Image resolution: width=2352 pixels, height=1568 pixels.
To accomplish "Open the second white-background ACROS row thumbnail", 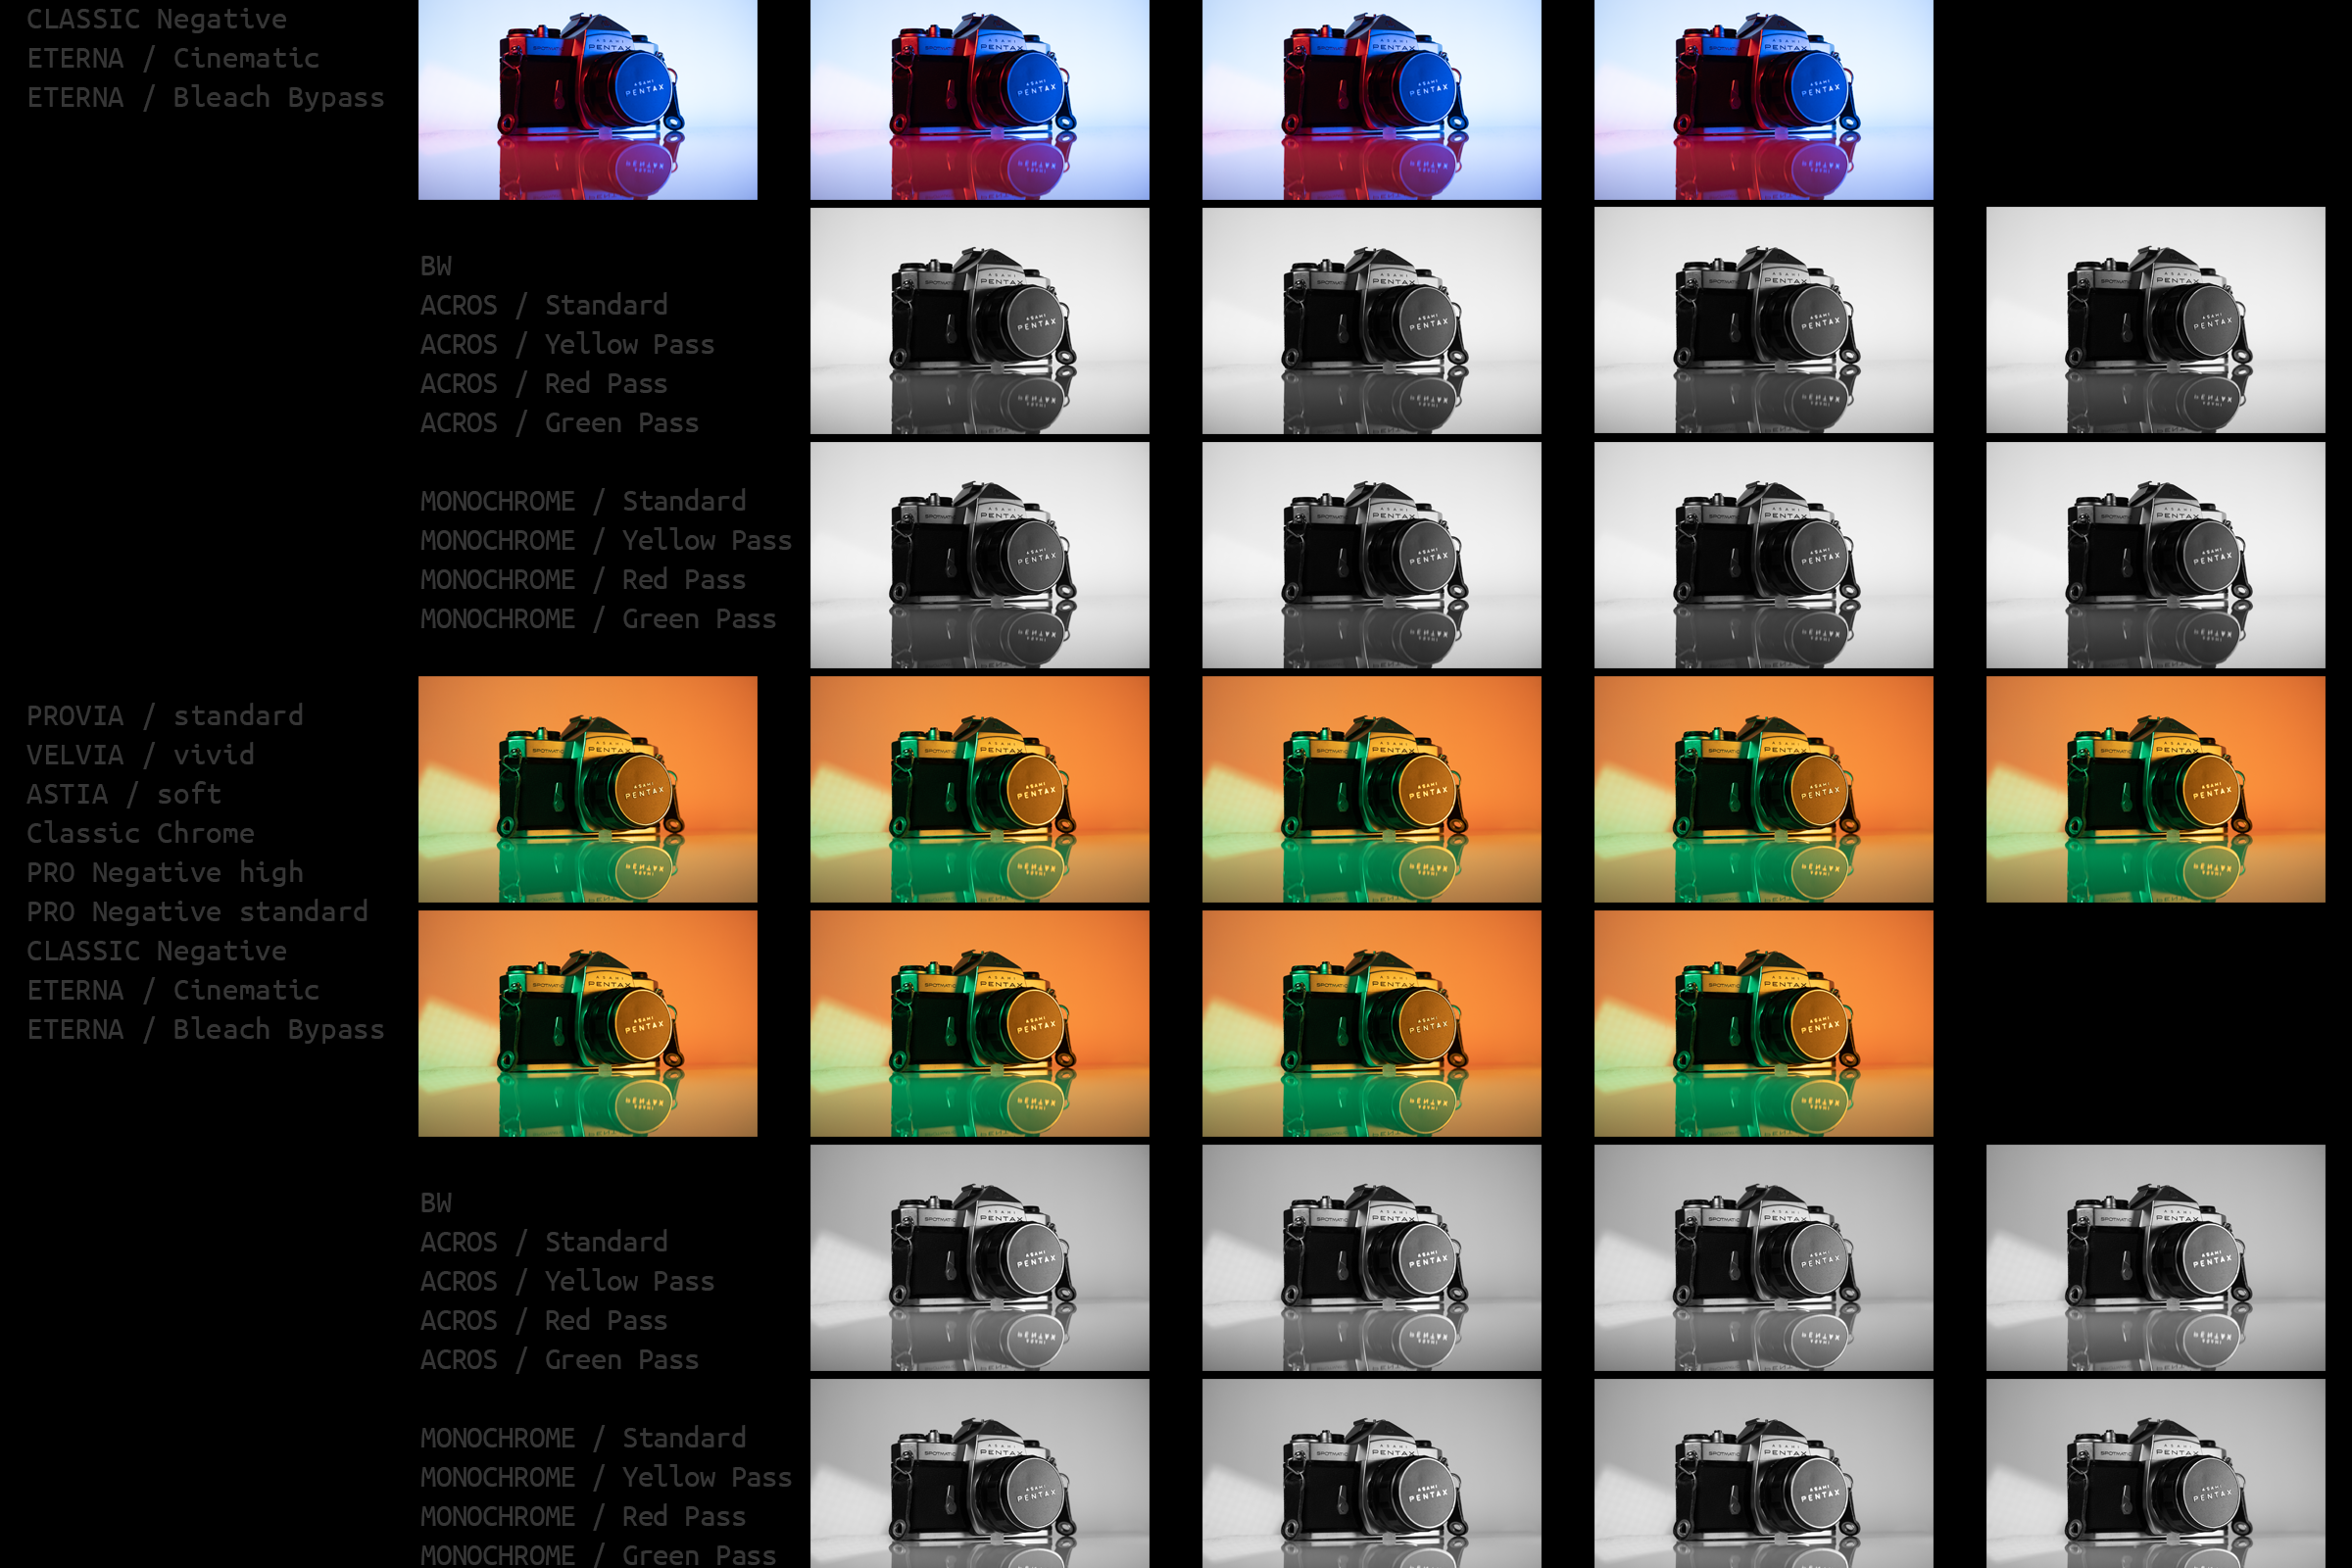I will click(1372, 320).
